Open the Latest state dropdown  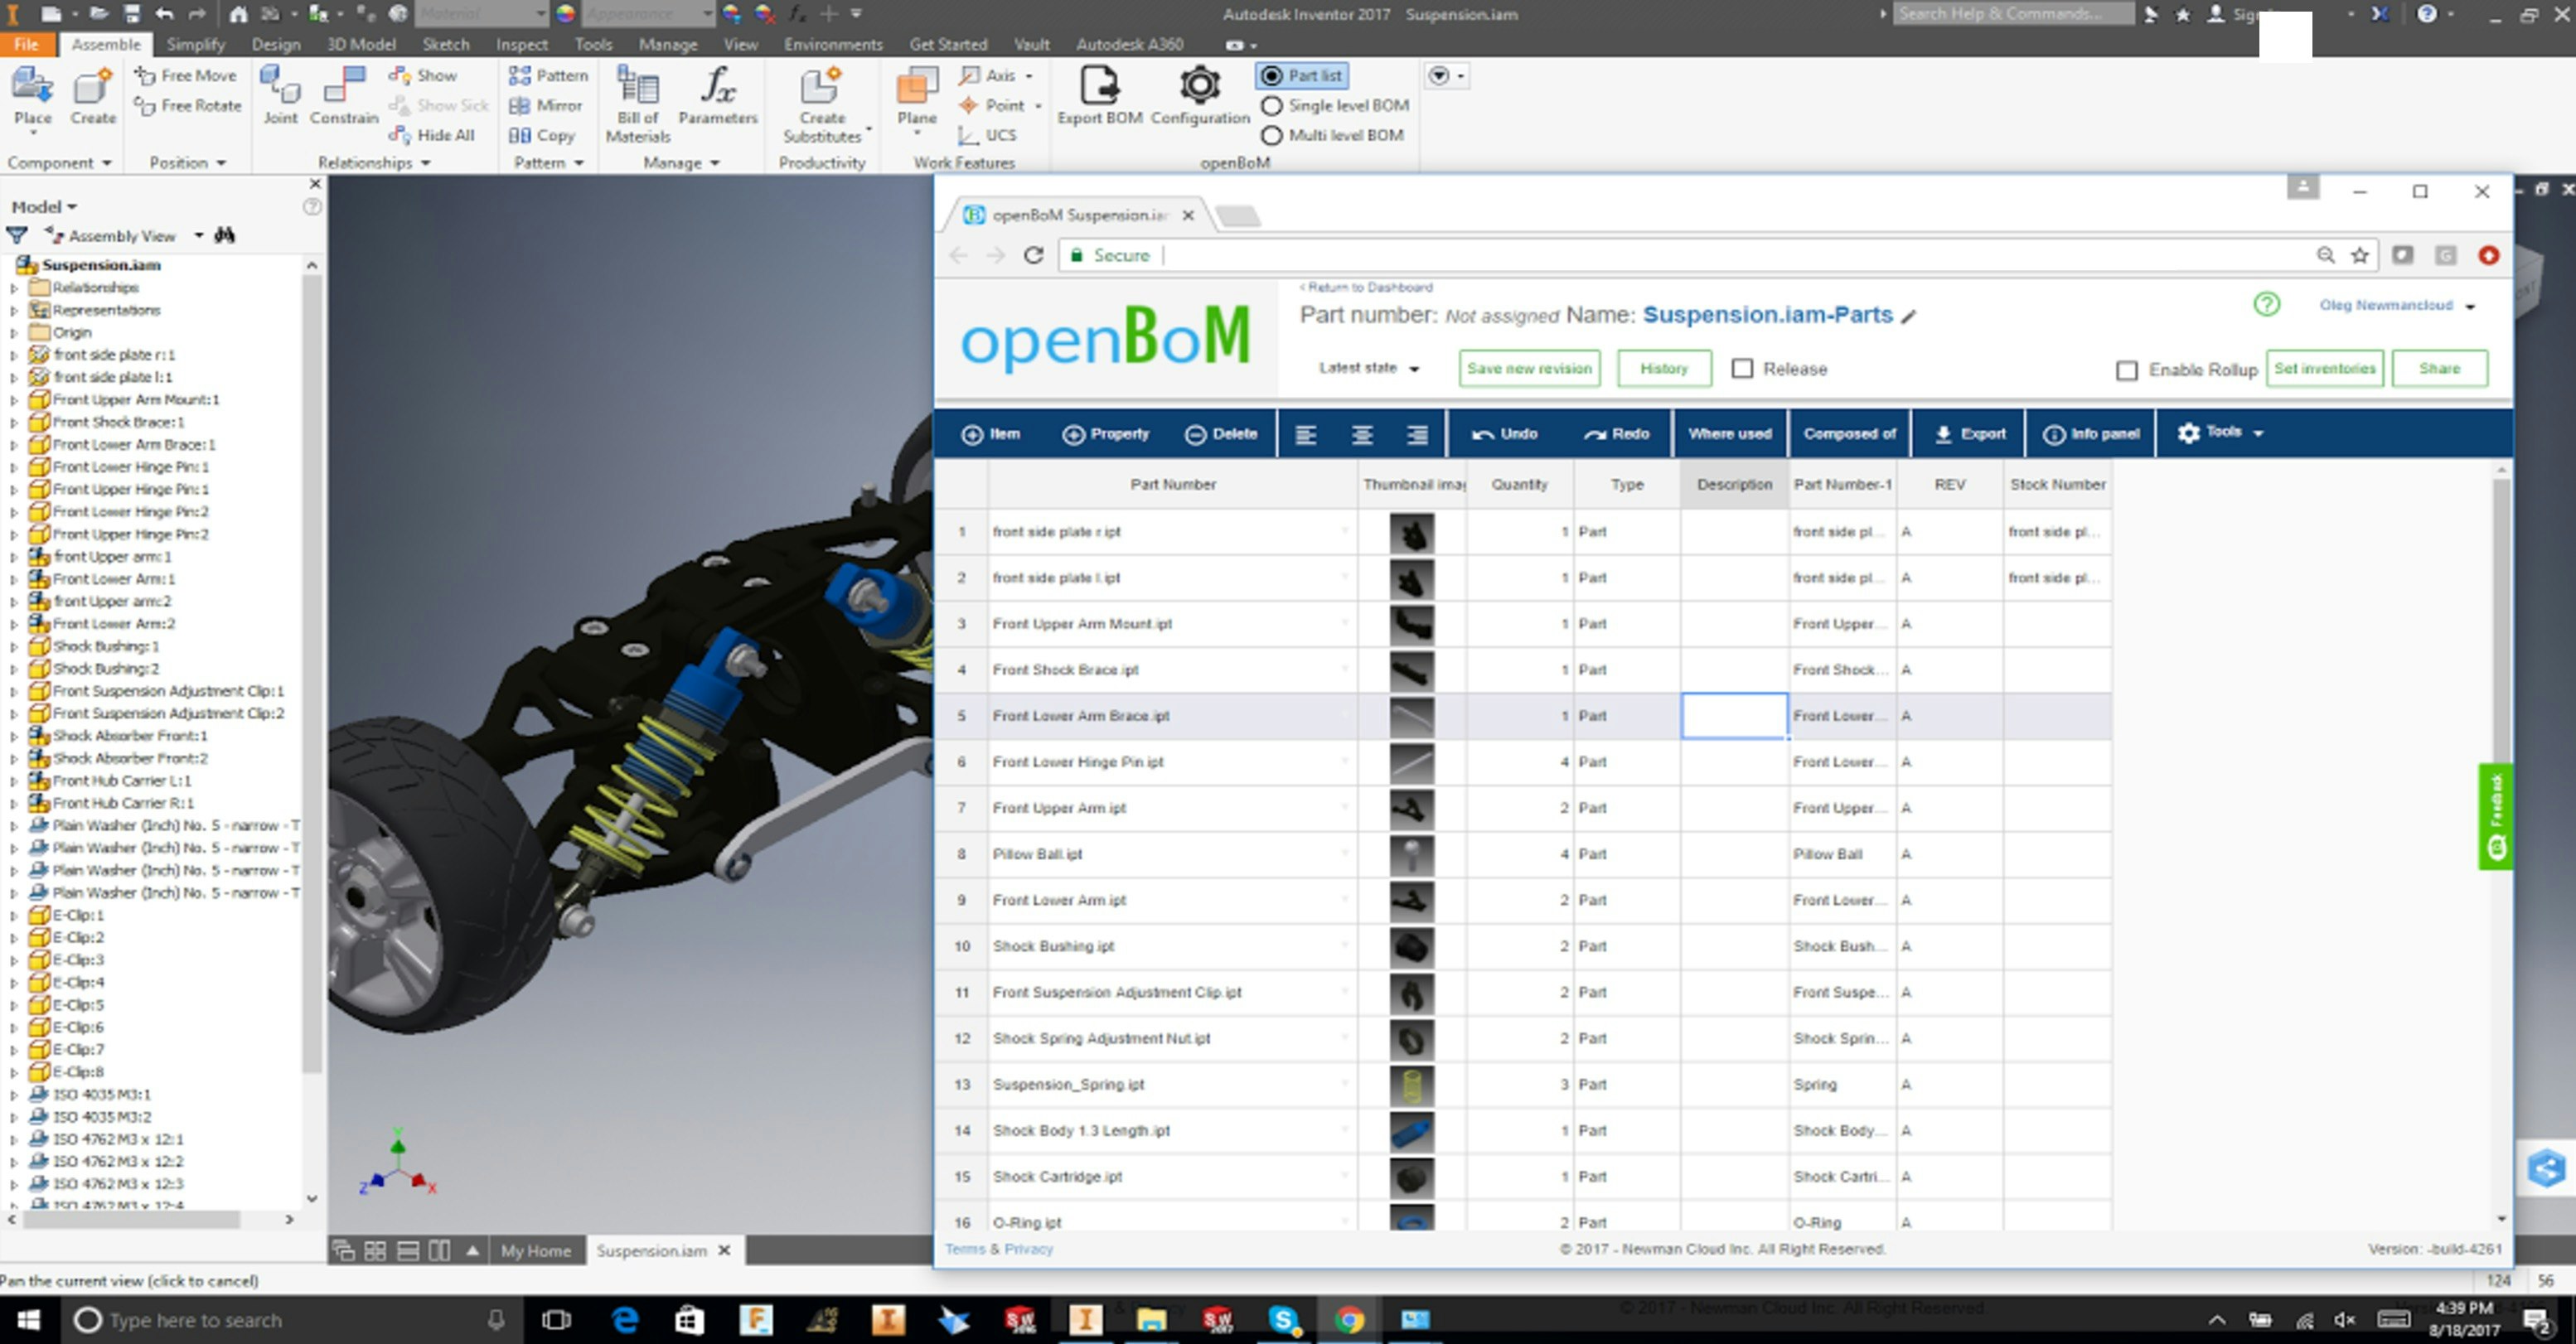[1368, 368]
